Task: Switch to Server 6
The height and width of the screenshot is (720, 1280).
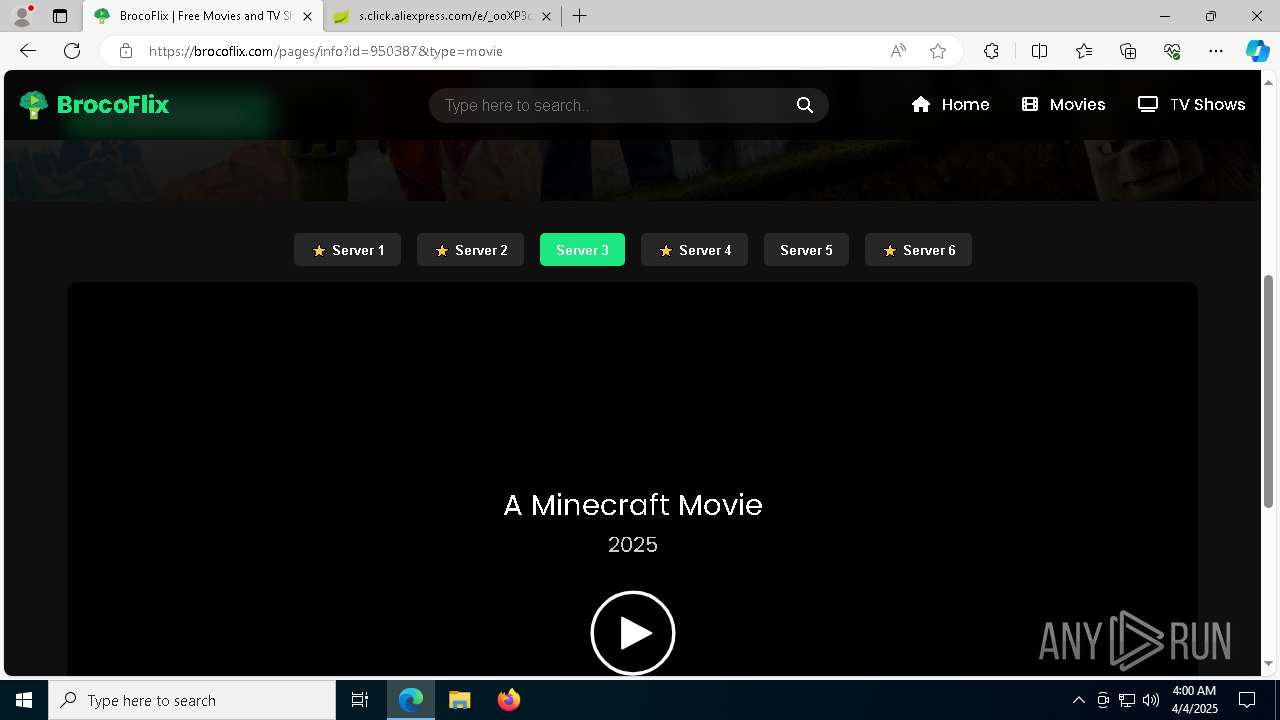Action: coord(918,250)
